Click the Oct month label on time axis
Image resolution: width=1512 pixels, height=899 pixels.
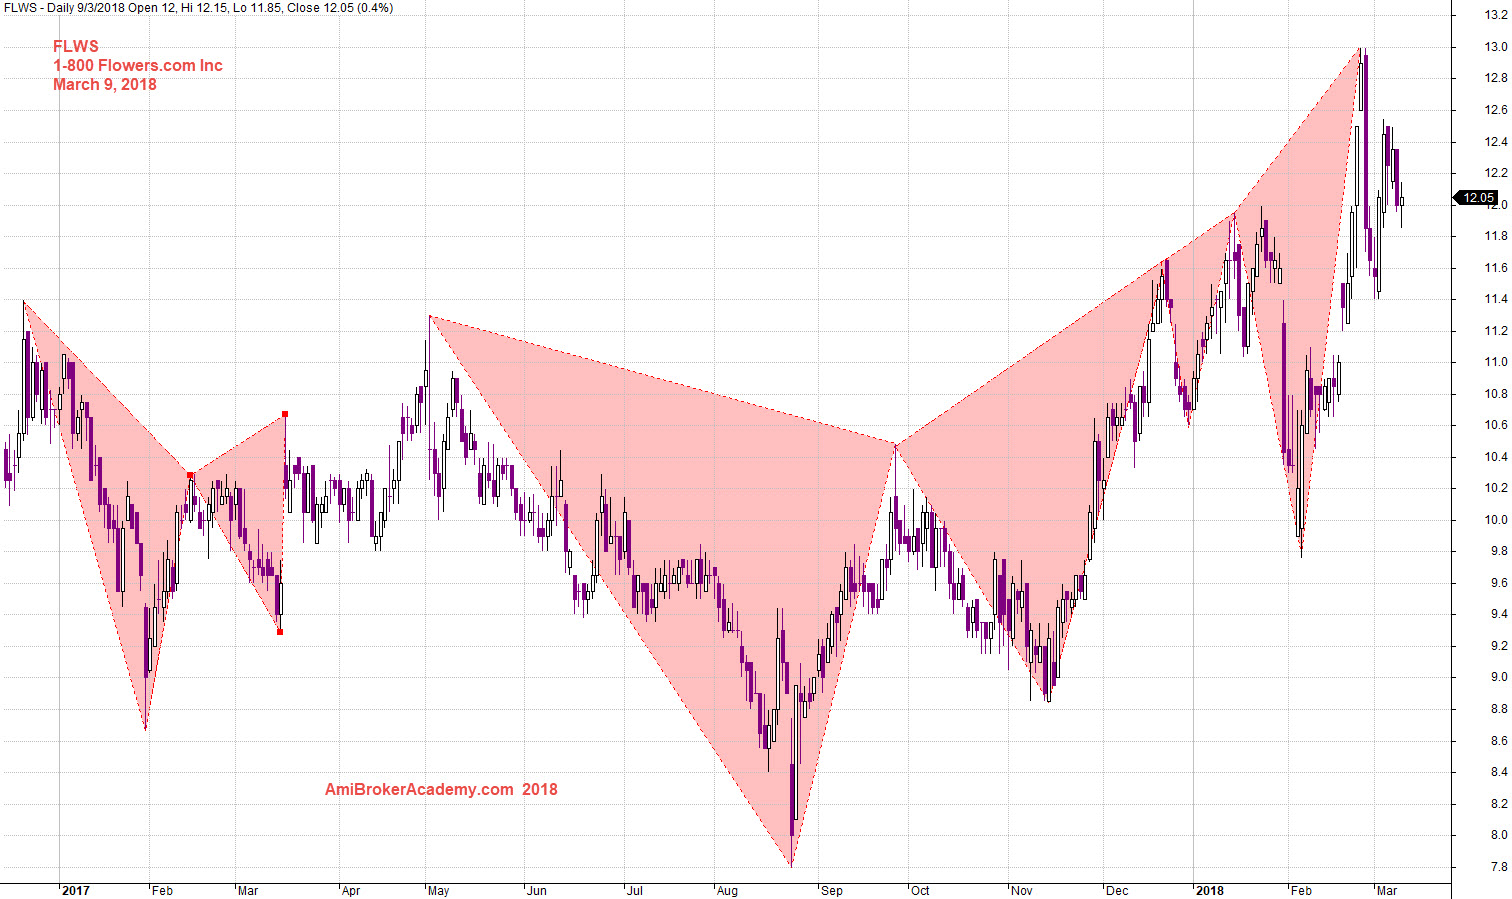pos(920,891)
